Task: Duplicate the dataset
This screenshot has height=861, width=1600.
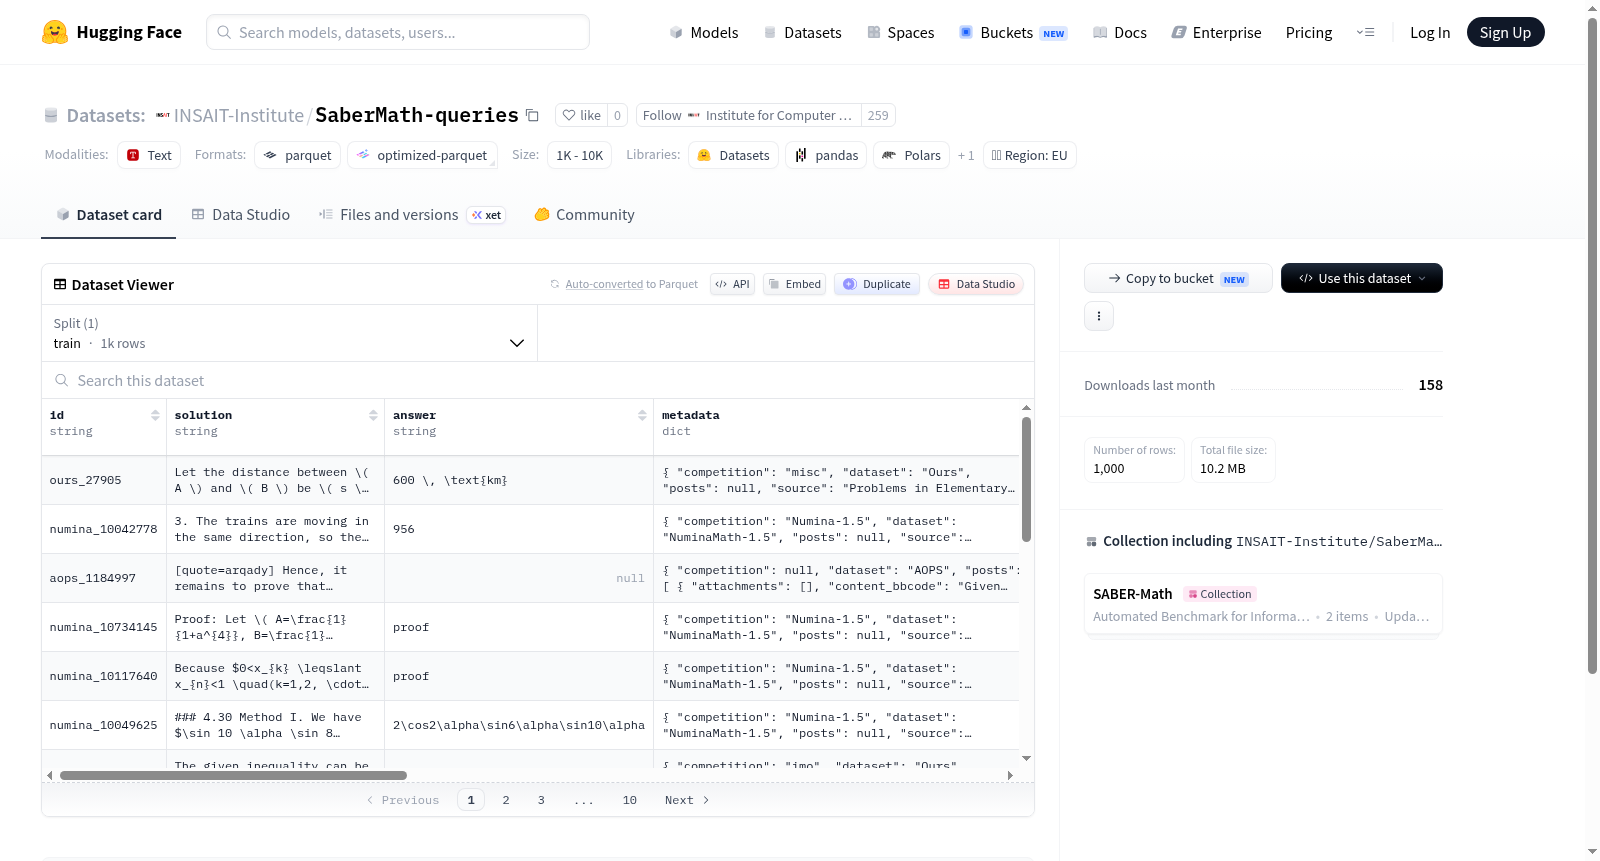Action: [877, 284]
